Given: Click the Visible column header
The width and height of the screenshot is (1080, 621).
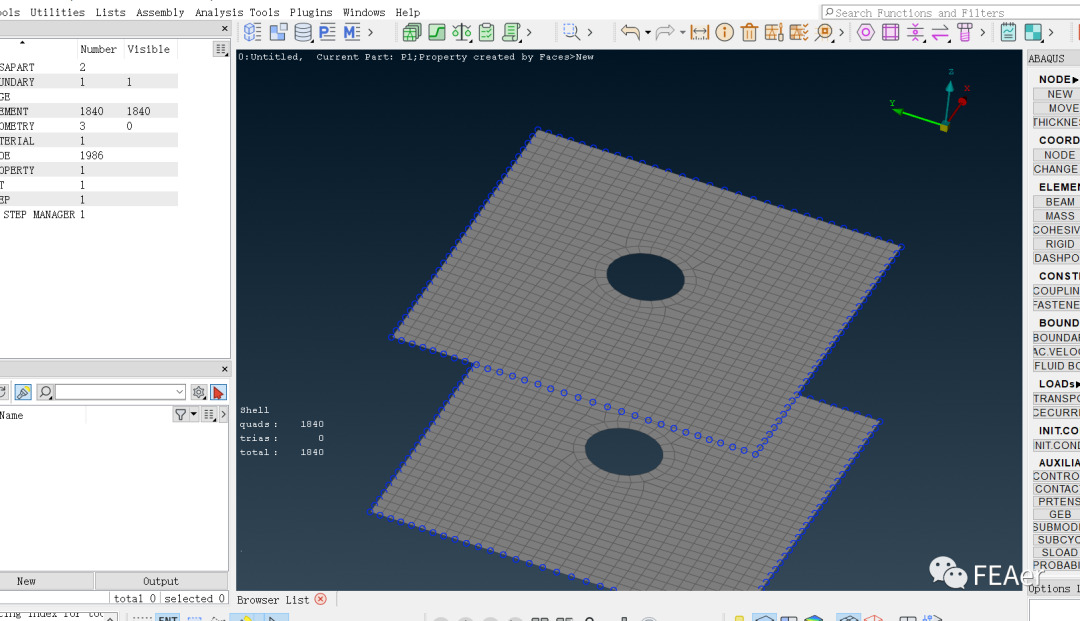Looking at the screenshot, I should (148, 49).
